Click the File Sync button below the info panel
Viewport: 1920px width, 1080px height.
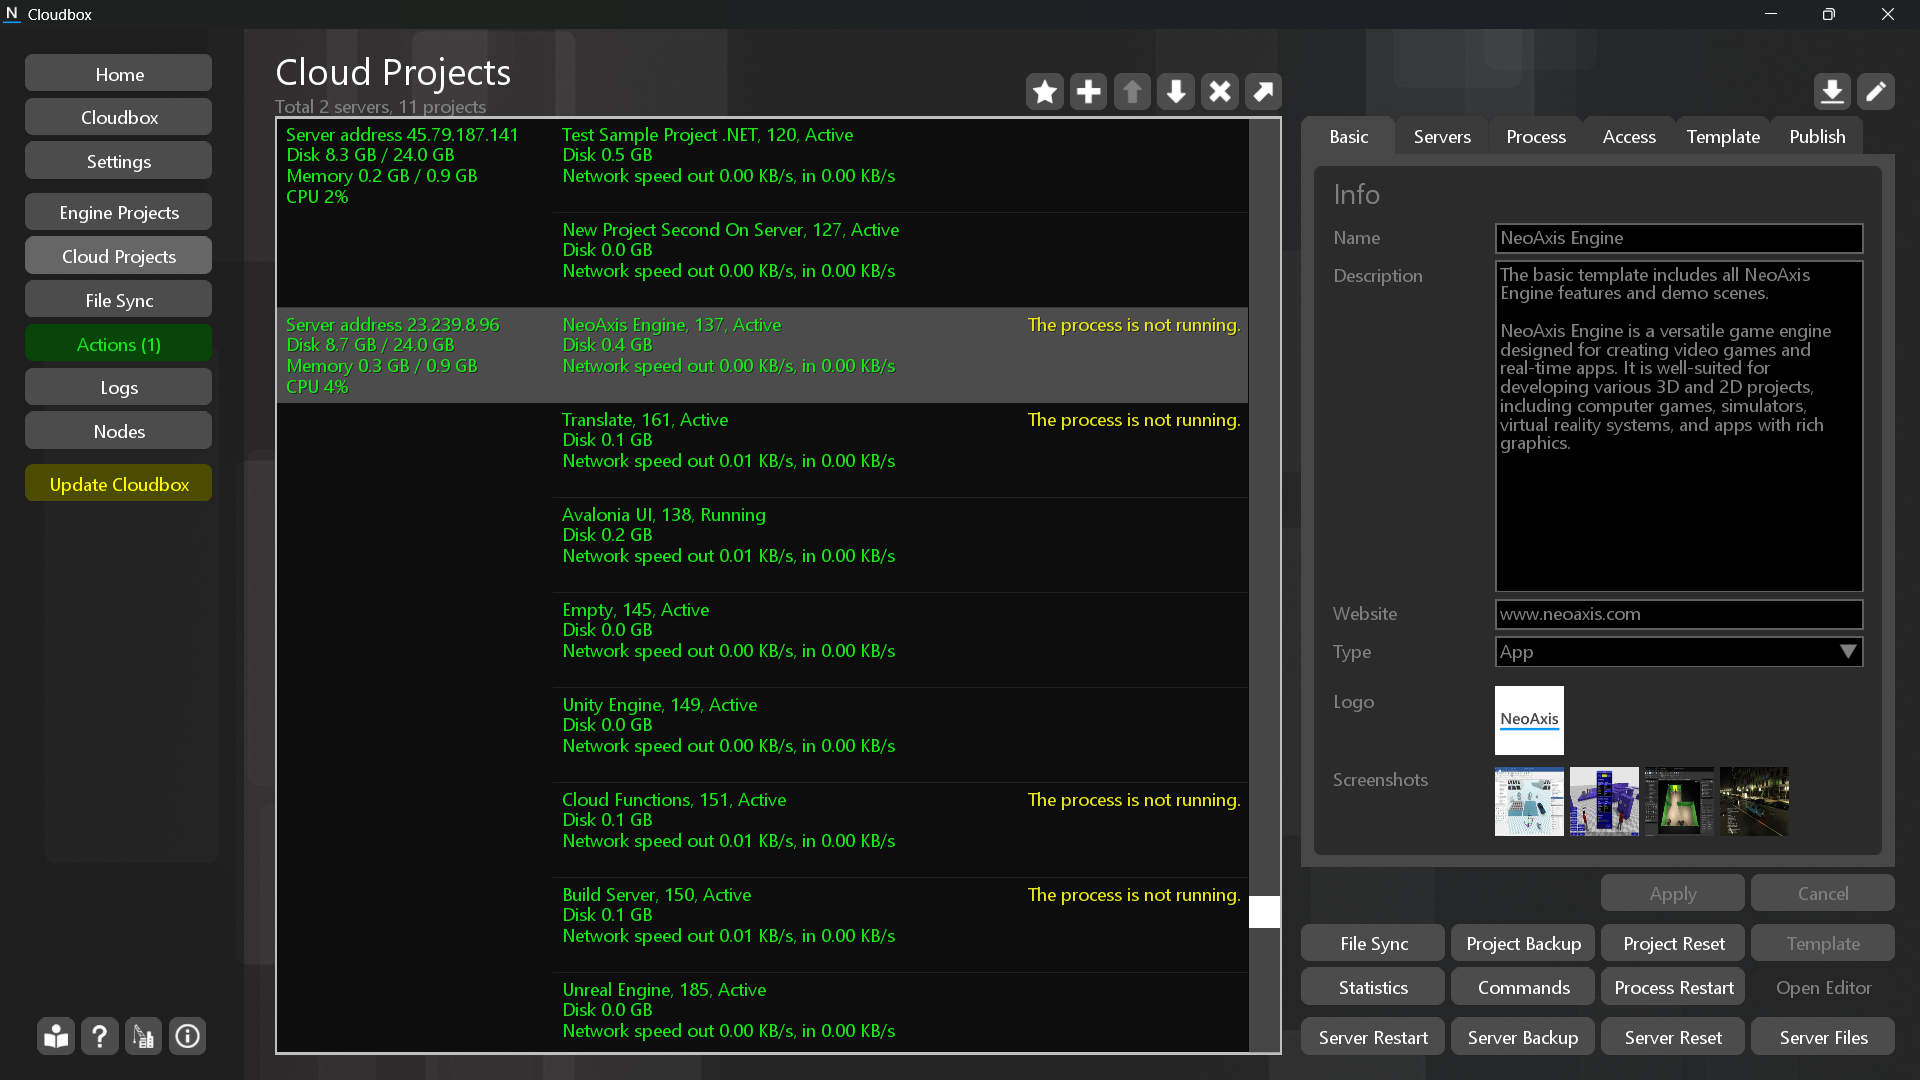pyautogui.click(x=1373, y=943)
